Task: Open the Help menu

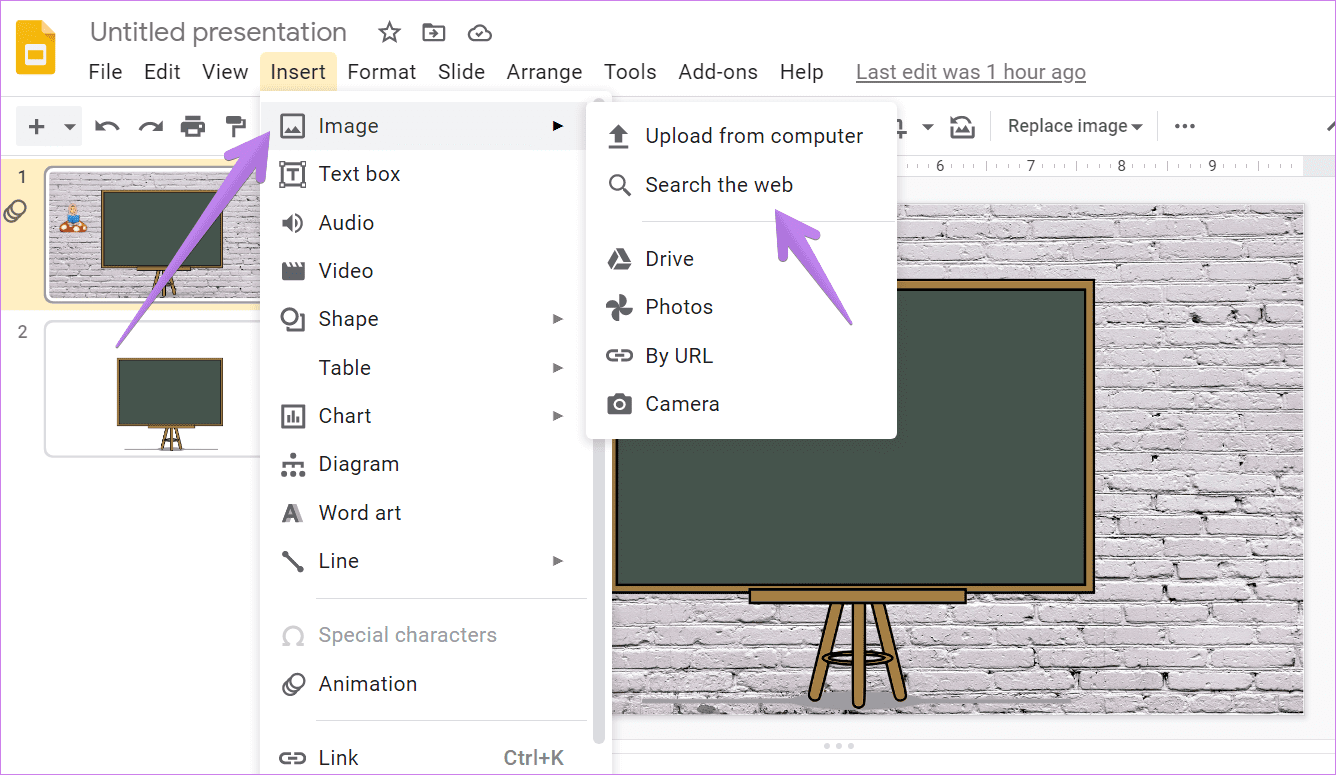Action: (x=802, y=72)
